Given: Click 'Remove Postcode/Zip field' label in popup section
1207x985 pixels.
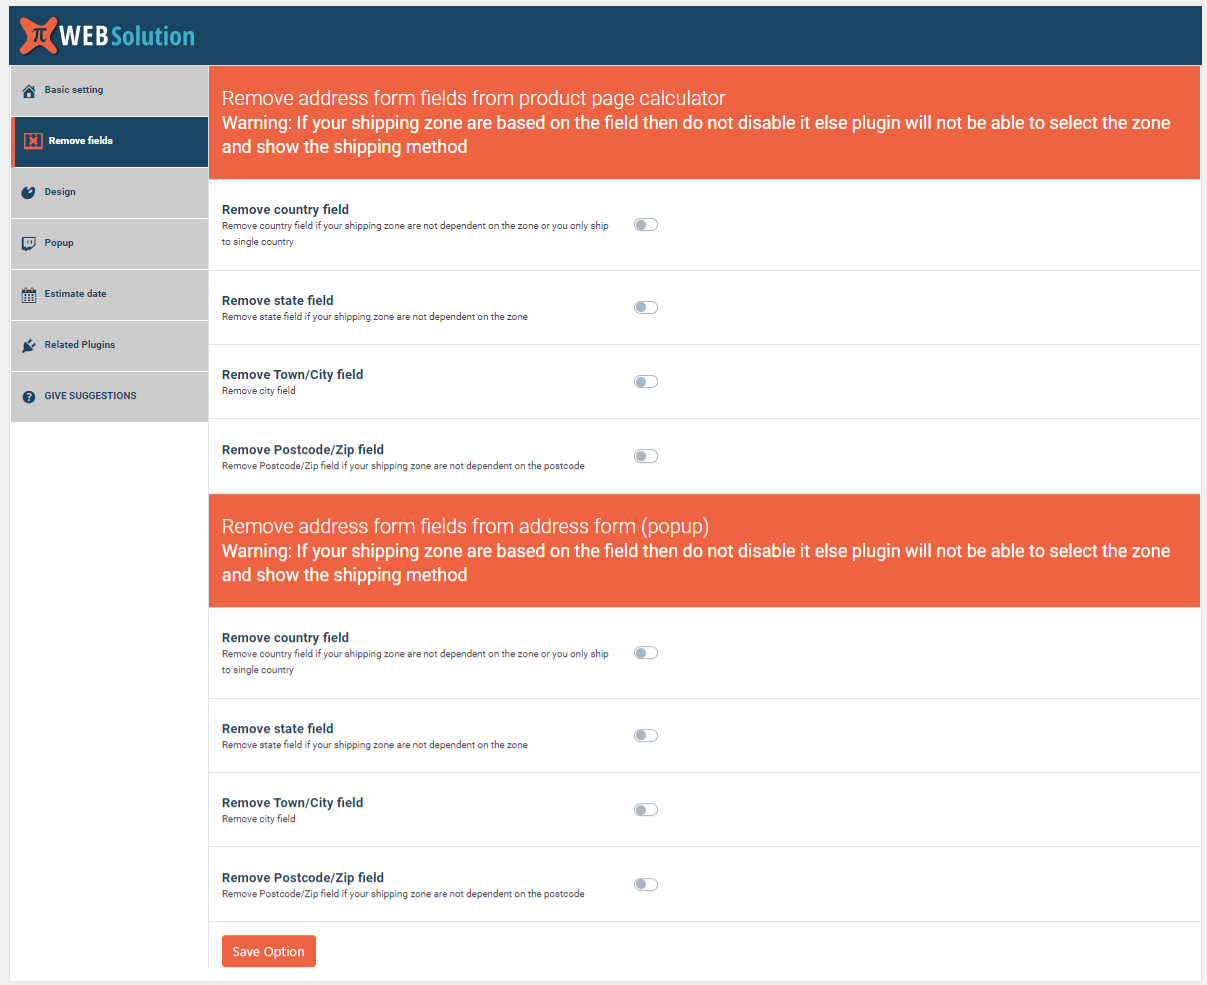Looking at the screenshot, I should (x=303, y=877).
